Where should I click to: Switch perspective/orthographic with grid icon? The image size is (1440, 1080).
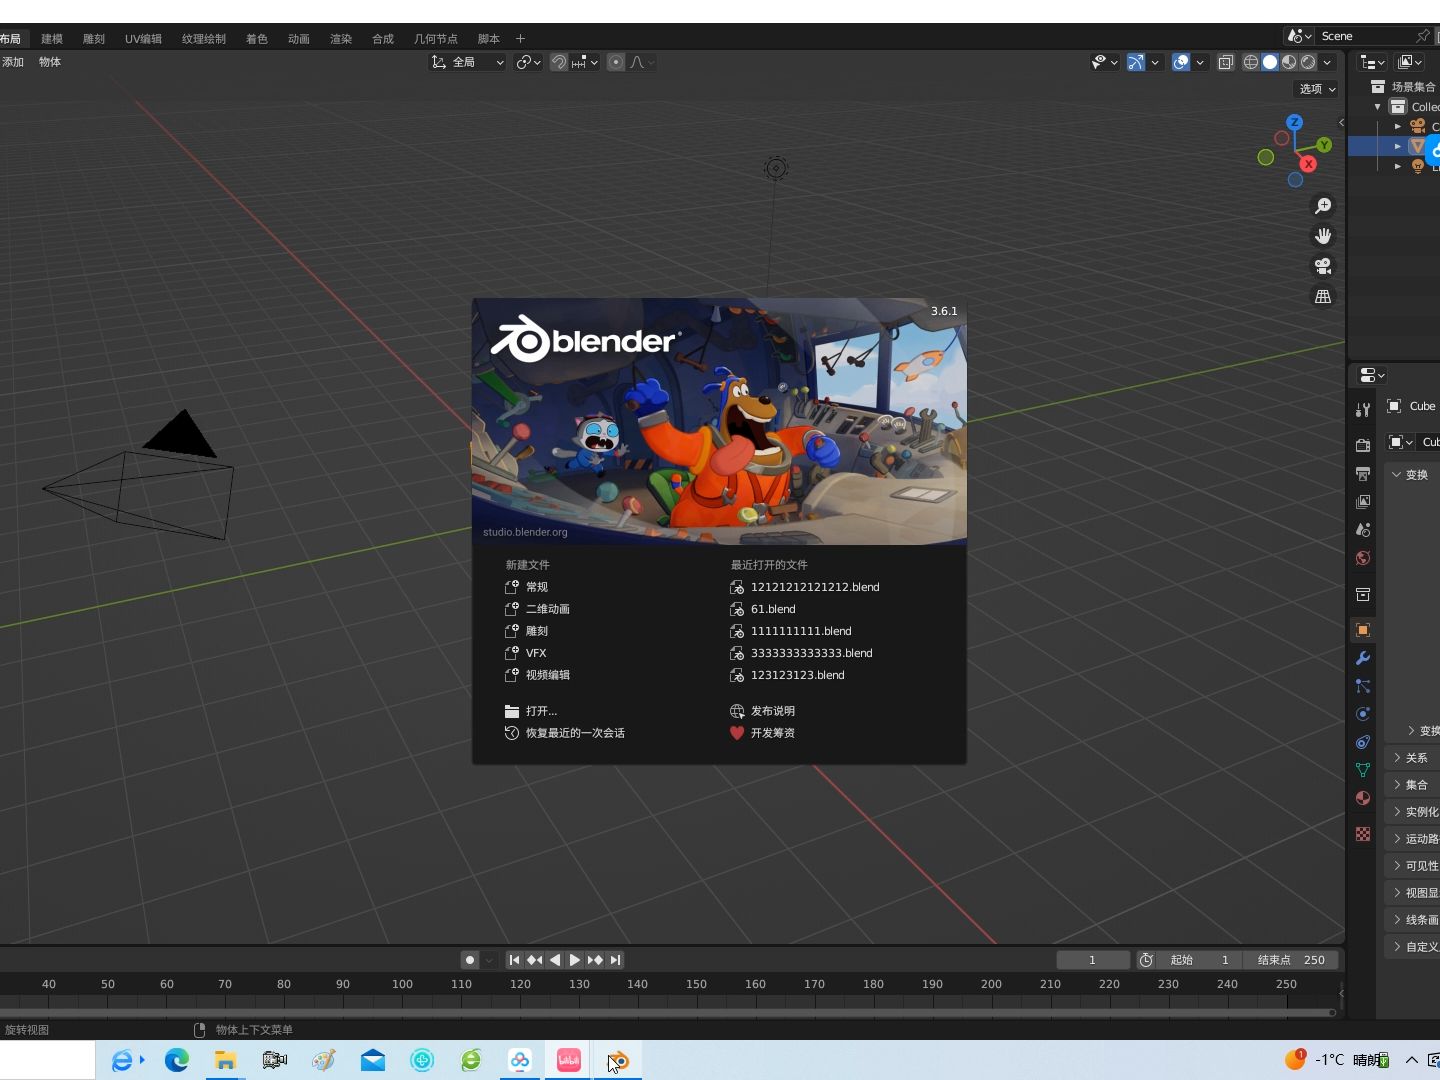click(x=1323, y=297)
